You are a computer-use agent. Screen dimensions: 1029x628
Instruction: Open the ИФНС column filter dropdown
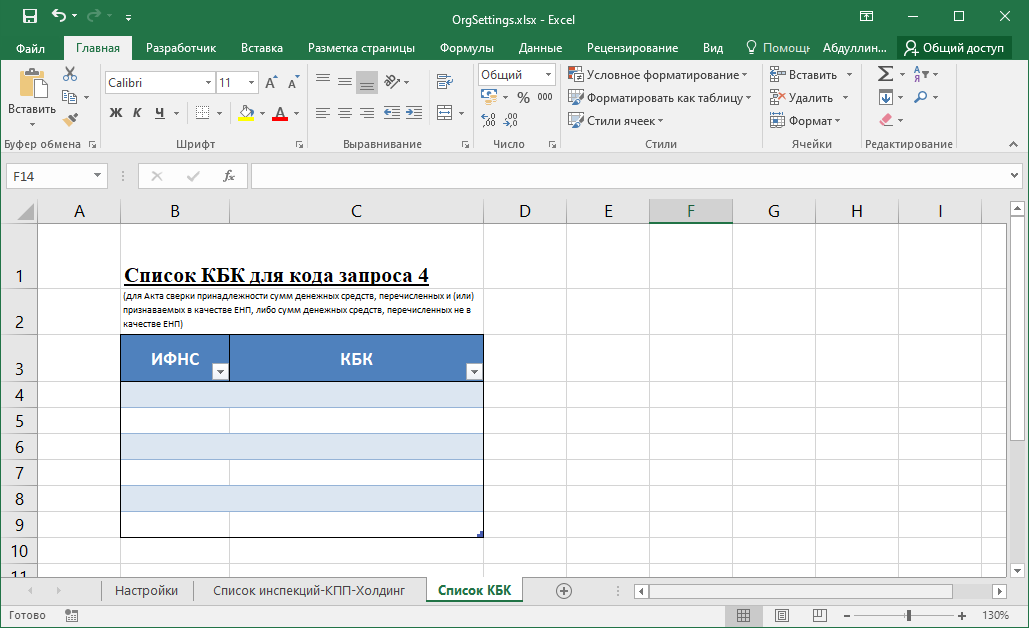(220, 372)
